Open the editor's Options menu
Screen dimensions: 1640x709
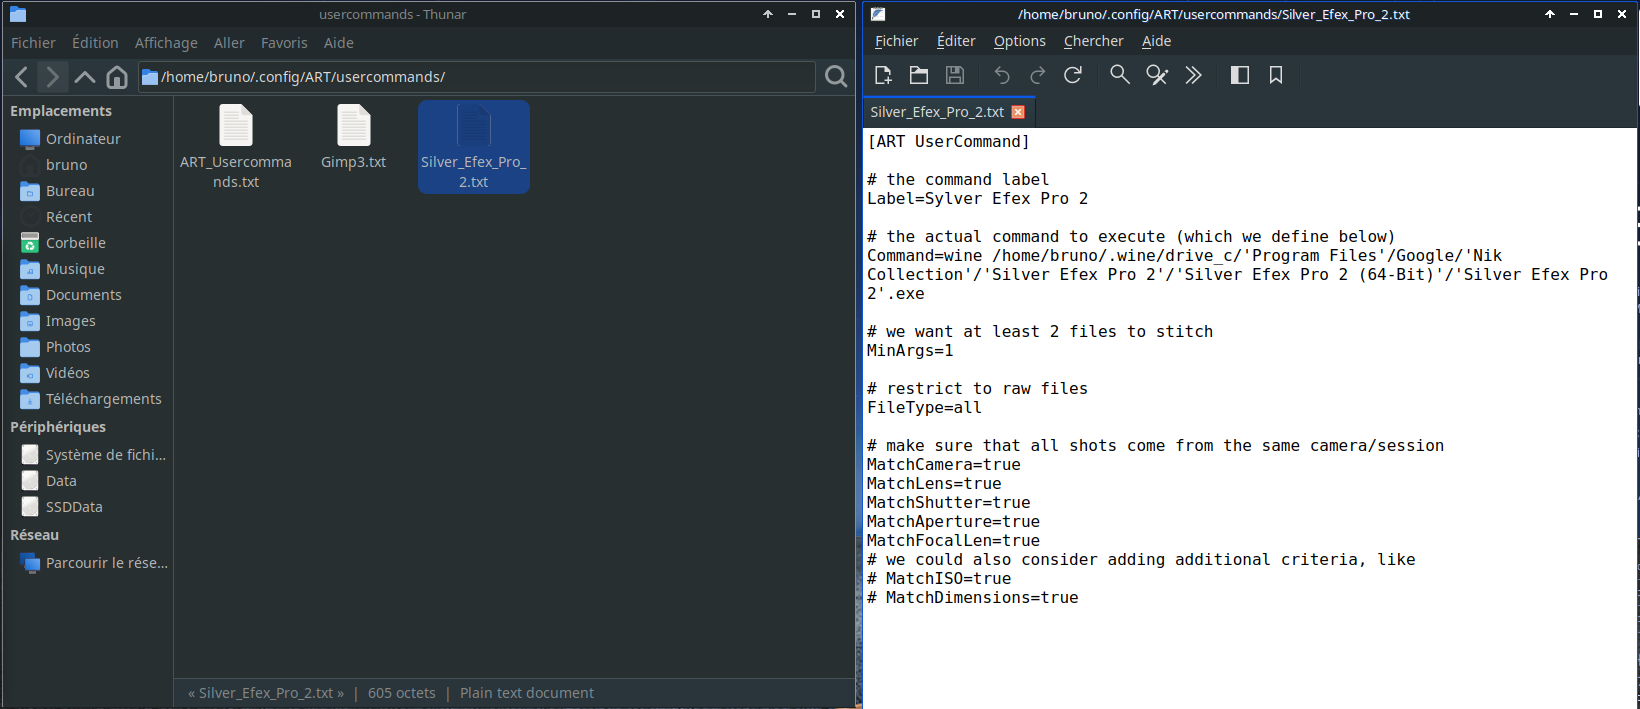[1019, 41]
